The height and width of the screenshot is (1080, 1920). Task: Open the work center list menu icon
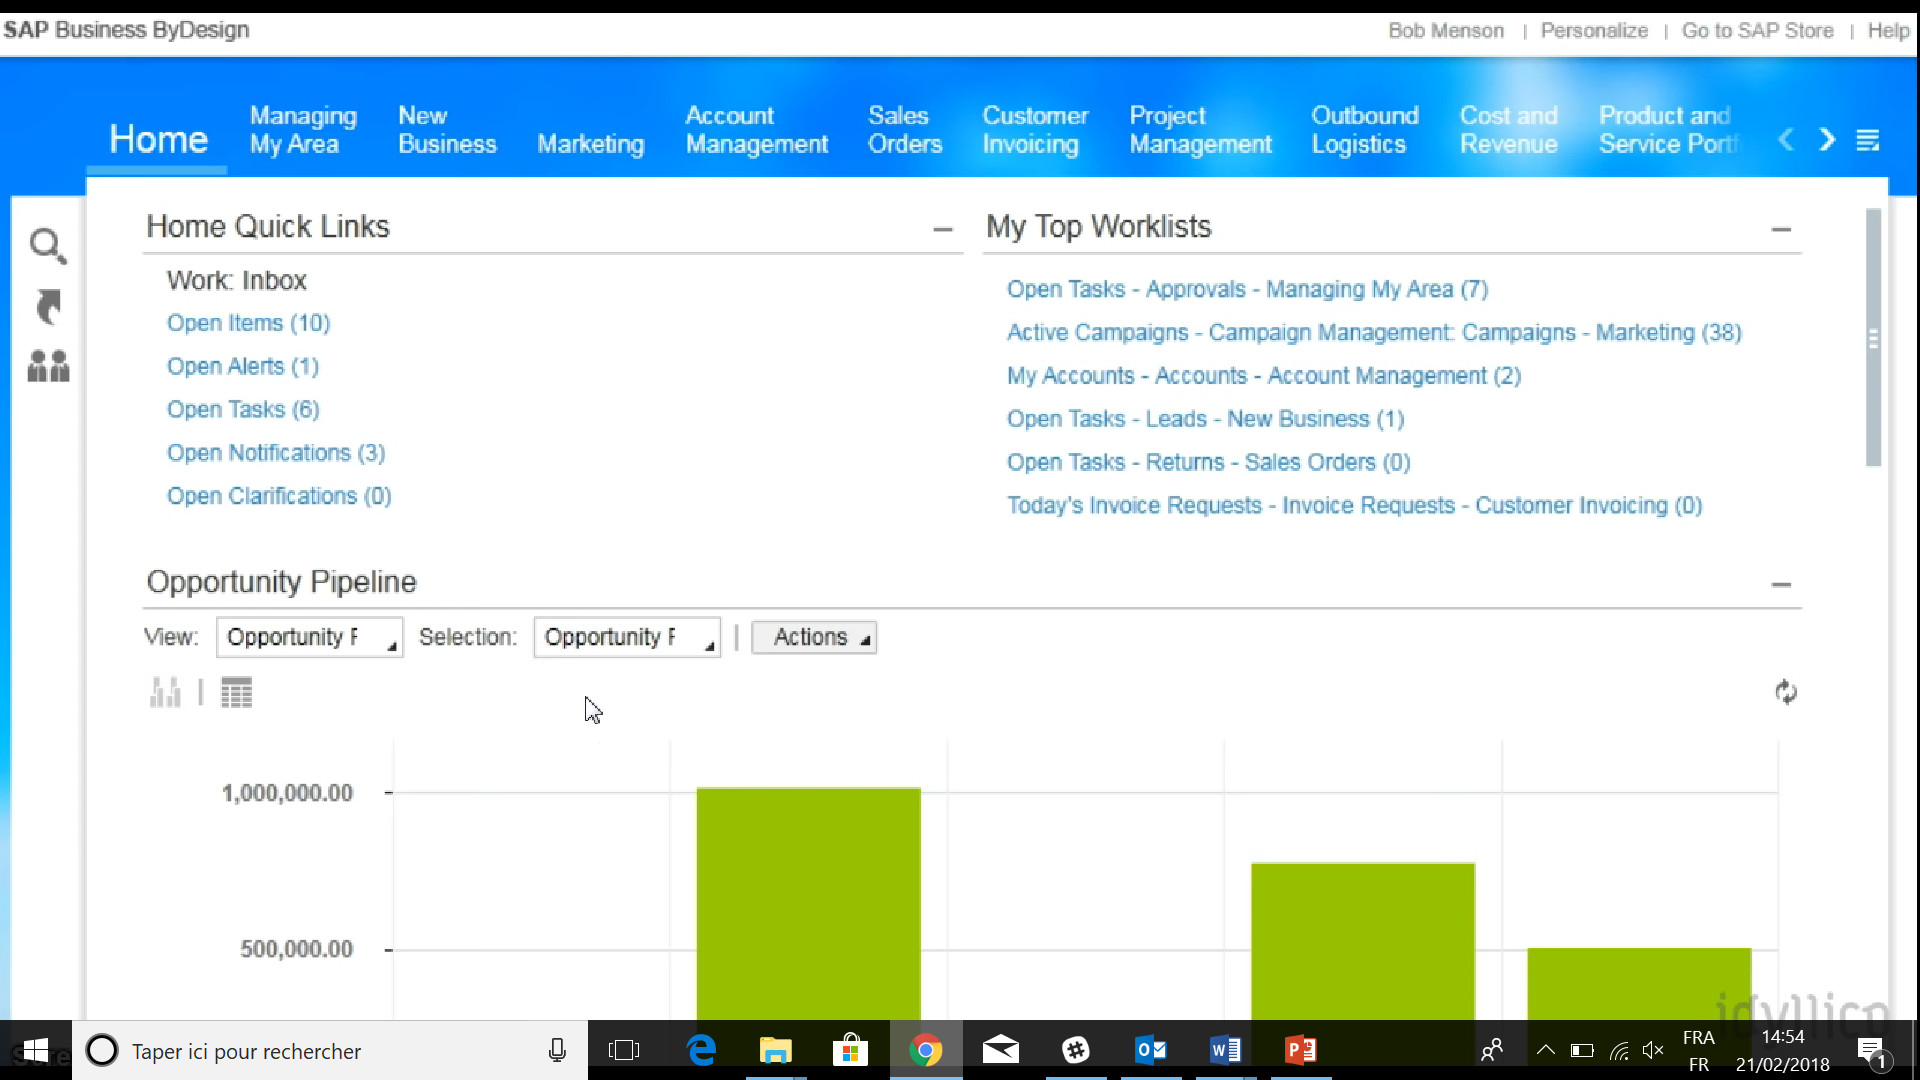pyautogui.click(x=1868, y=140)
